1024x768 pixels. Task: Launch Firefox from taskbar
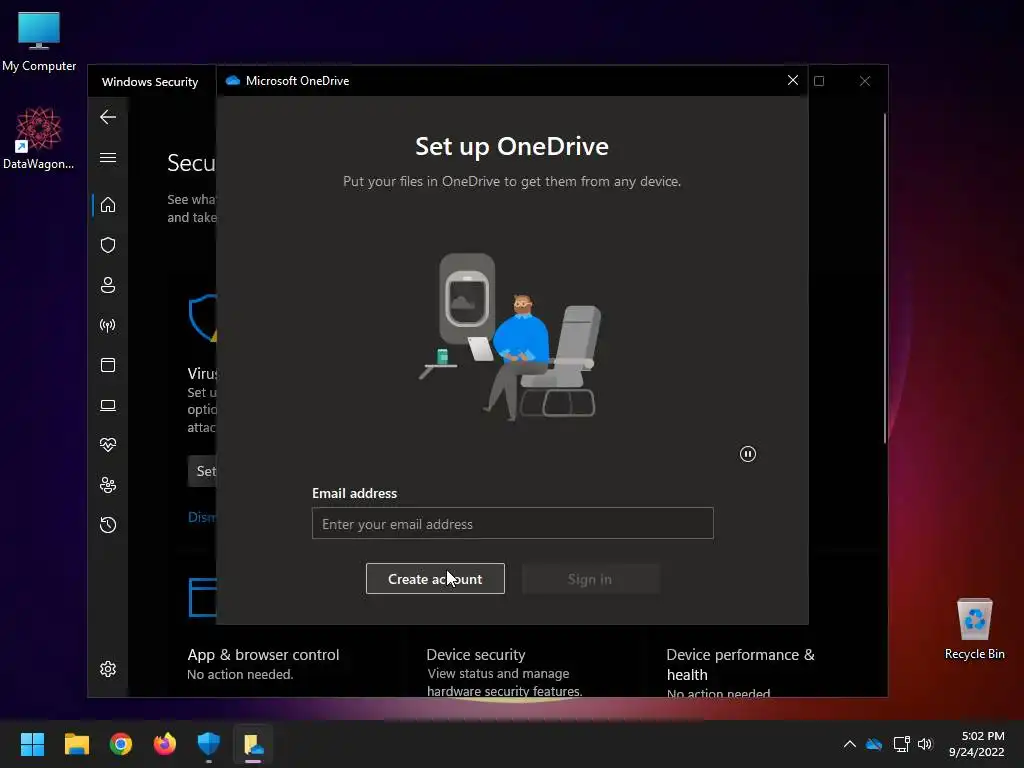point(165,744)
